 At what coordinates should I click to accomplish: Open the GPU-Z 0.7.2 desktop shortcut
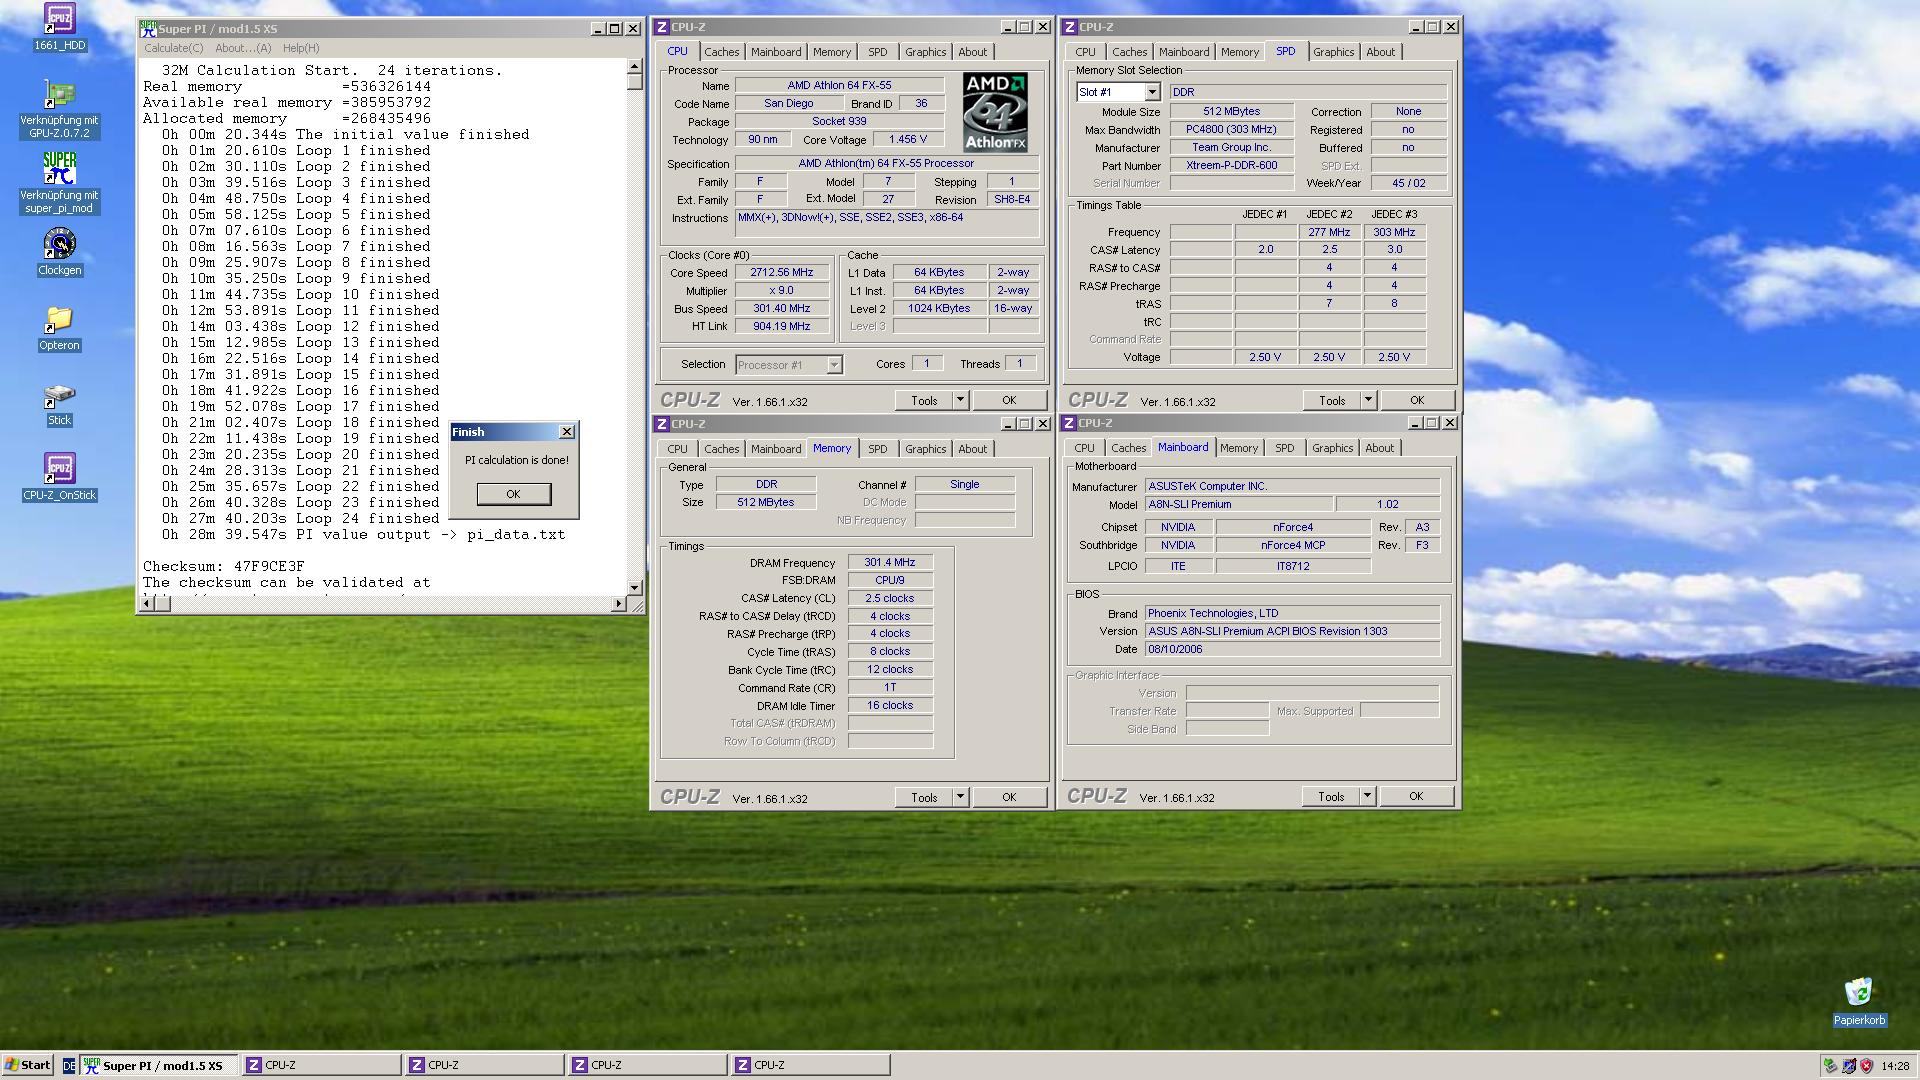59,108
